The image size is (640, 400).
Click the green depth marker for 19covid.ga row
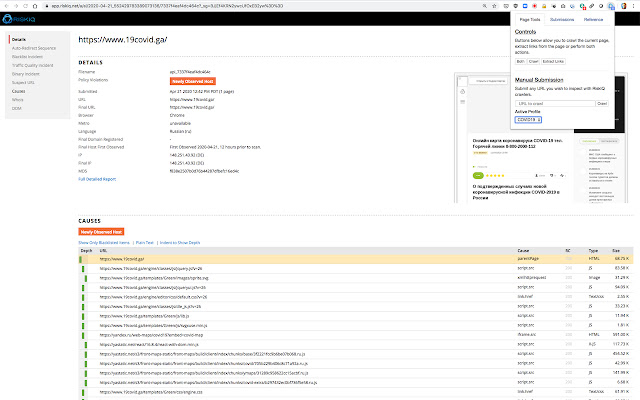[x=82, y=259]
